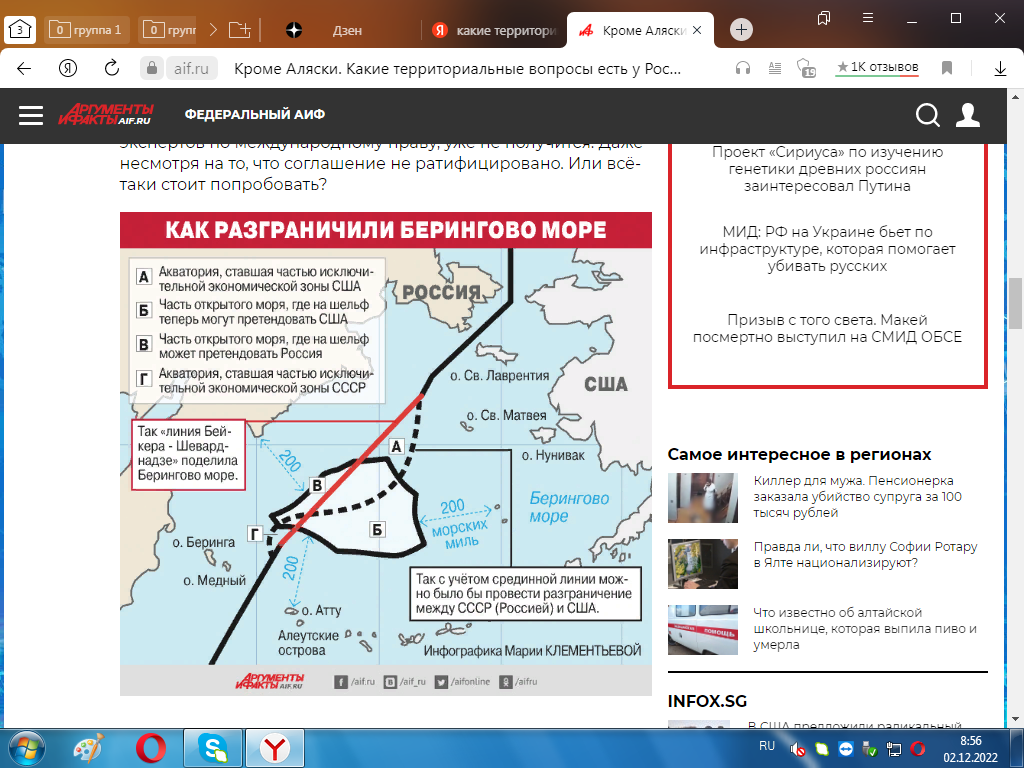This screenshot has width=1024, height=768.
Task: Open the network connection tray icon
Action: [x=893, y=748]
